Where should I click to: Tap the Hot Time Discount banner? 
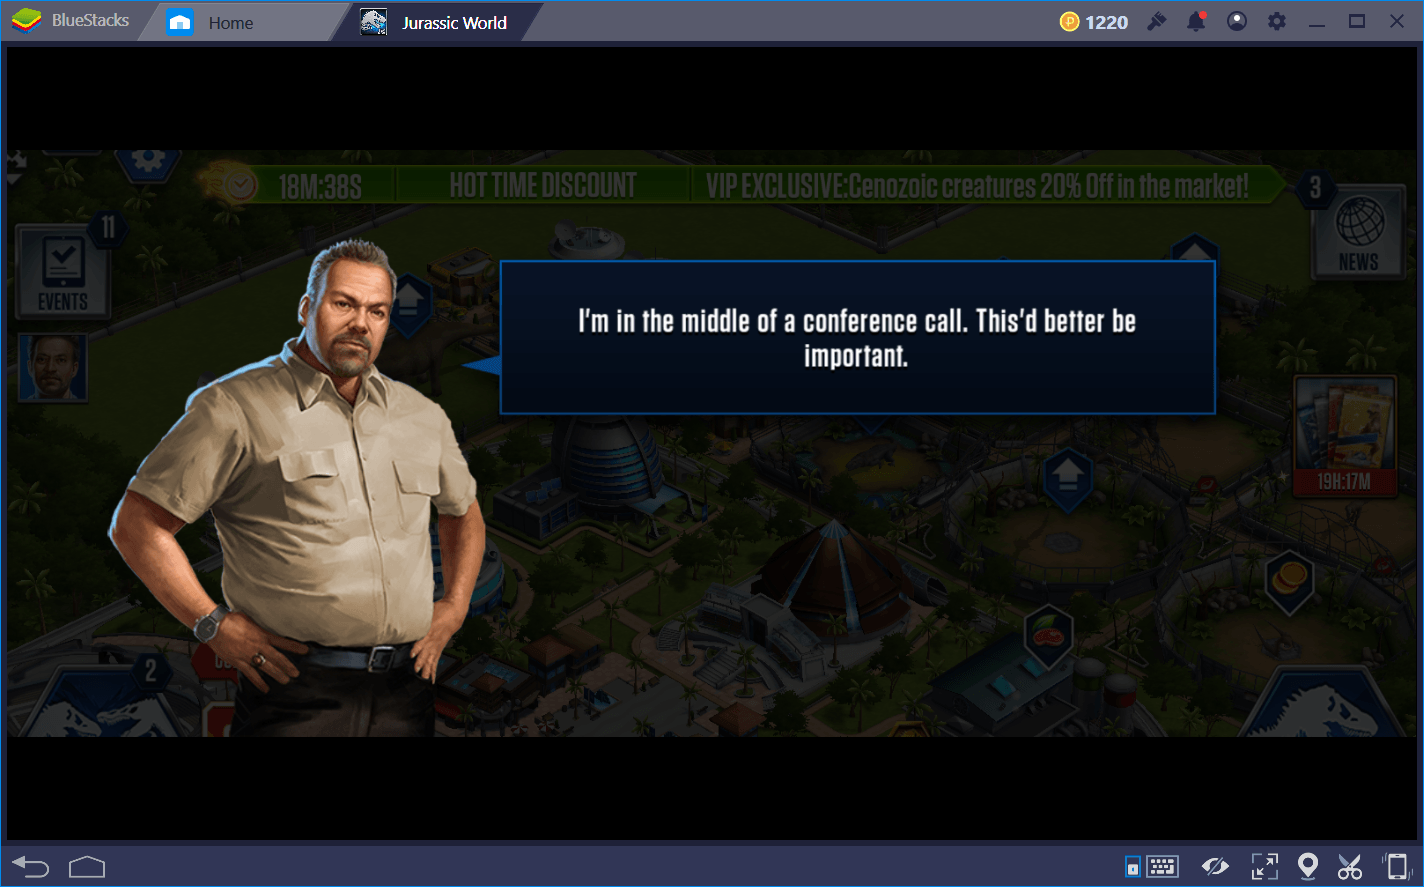(543, 185)
